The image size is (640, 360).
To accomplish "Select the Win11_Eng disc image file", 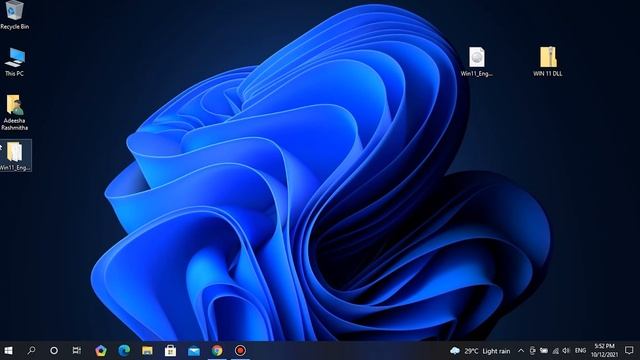I will [x=476, y=62].
